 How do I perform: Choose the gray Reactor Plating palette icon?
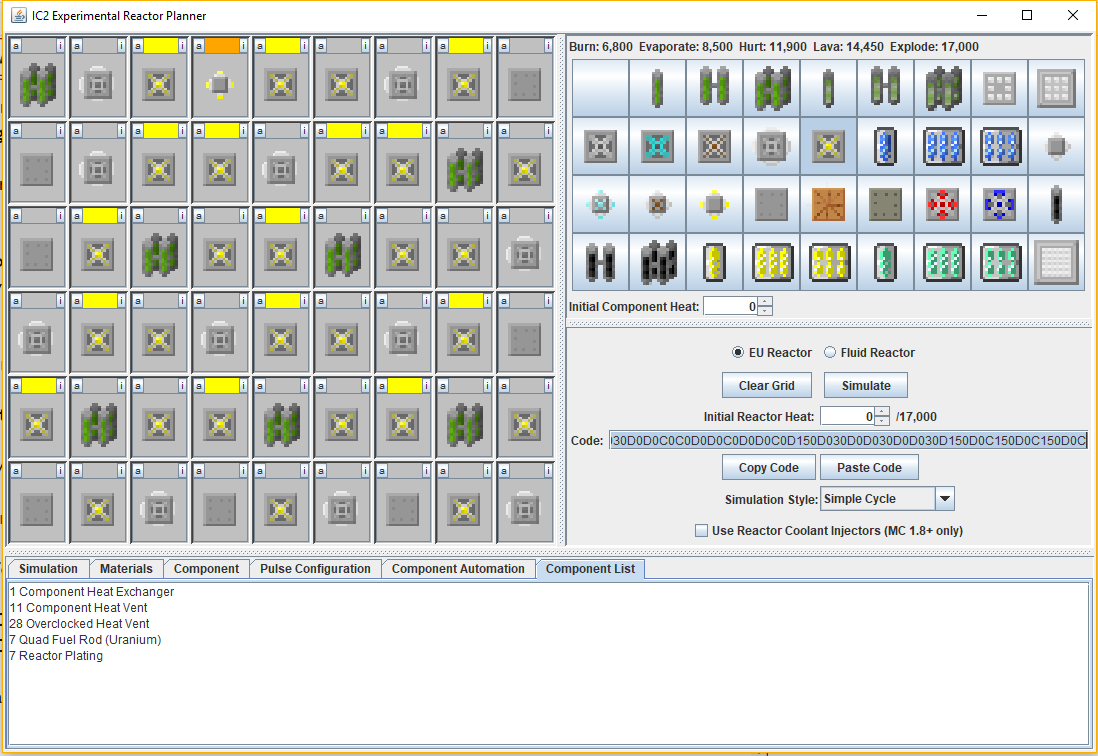coord(772,204)
